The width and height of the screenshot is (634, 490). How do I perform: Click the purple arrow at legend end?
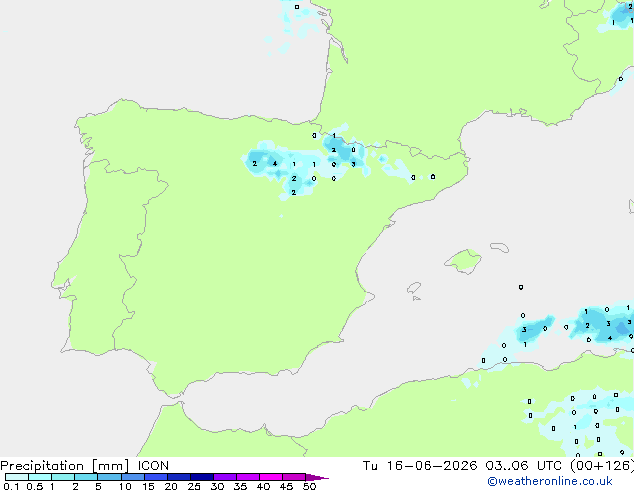317,477
